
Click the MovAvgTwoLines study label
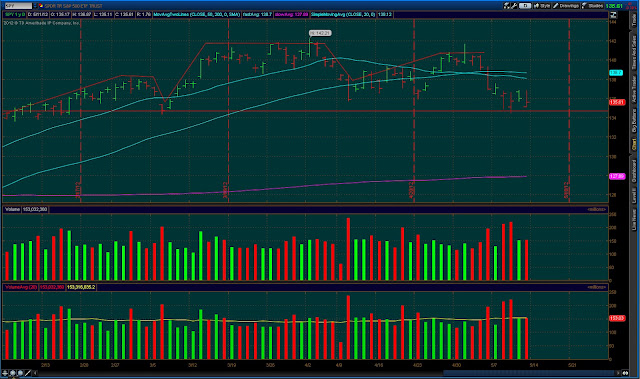[197, 14]
